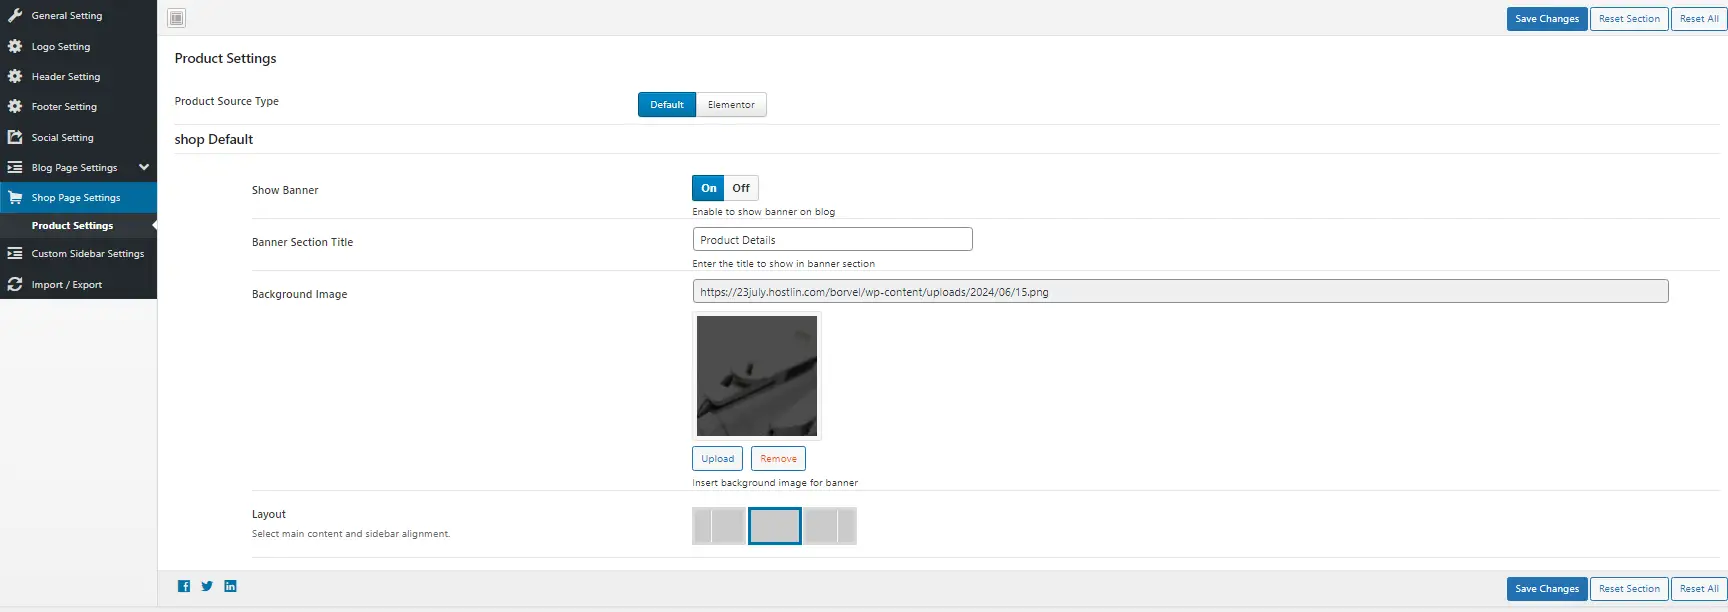This screenshot has height=612, width=1728.
Task: Switch Show Banner to On
Action: (x=708, y=188)
